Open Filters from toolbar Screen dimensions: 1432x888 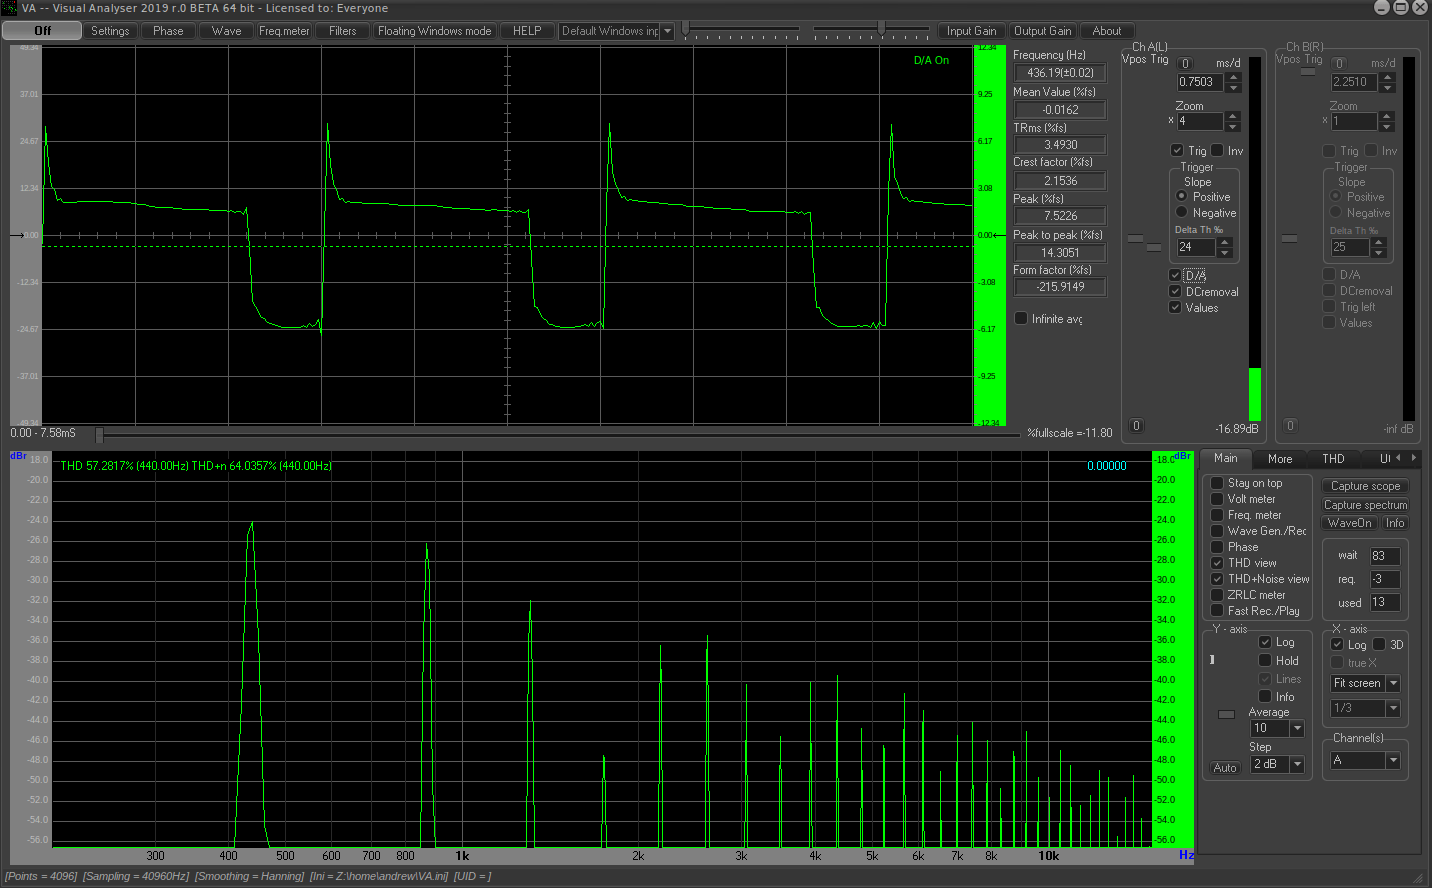pyautogui.click(x=343, y=31)
